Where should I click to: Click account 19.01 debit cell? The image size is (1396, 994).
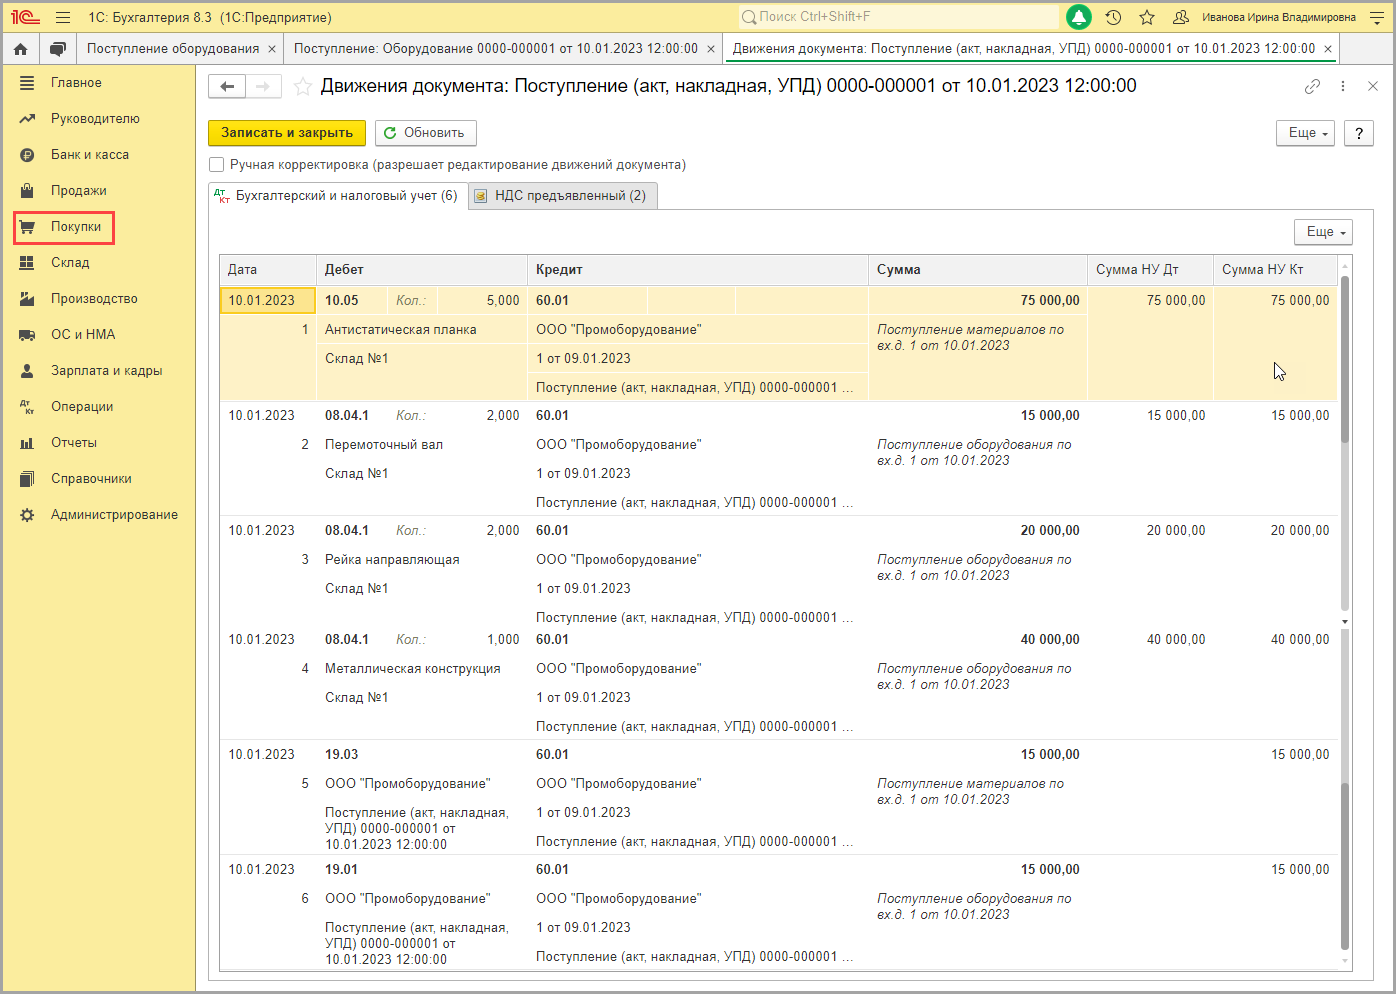342,870
